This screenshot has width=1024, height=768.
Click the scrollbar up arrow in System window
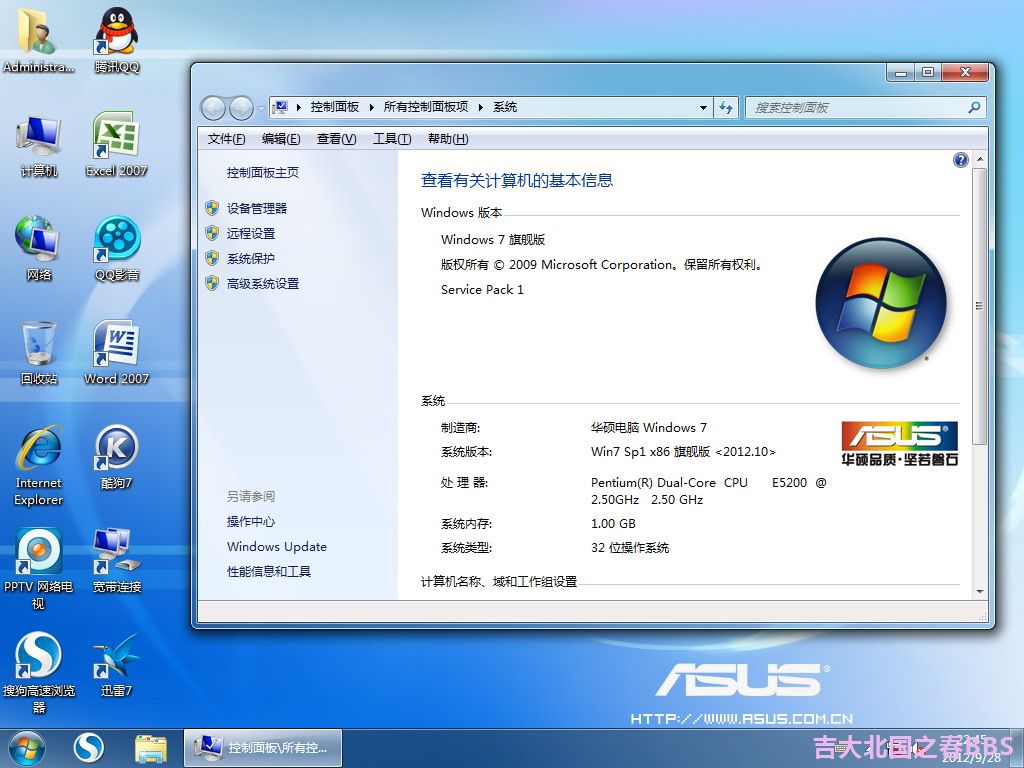point(980,159)
